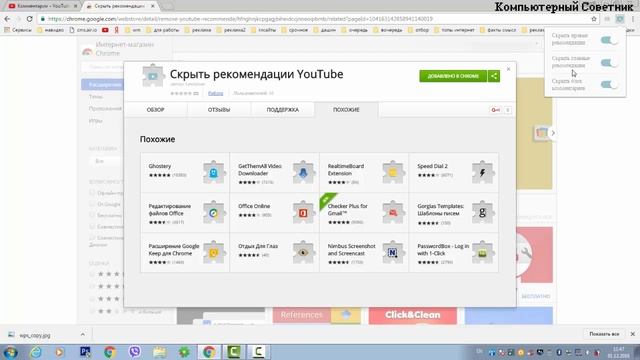Open the Chrome three-dot menu
The width and height of the screenshot is (640, 360).
click(x=633, y=19)
